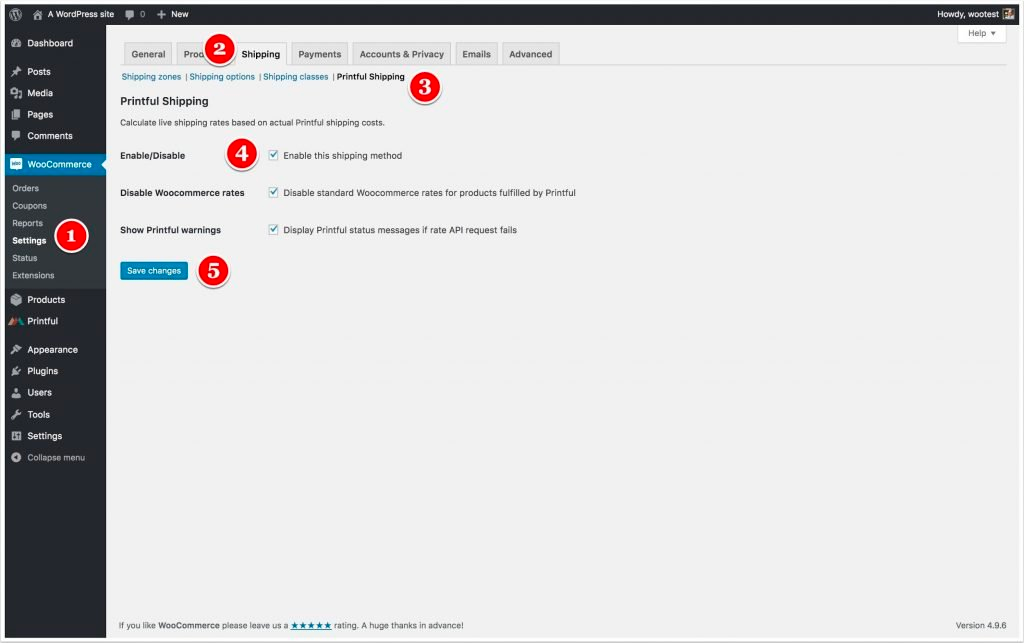Open the comments bubble icon in admin bar
This screenshot has width=1024, height=643.
(129, 14)
